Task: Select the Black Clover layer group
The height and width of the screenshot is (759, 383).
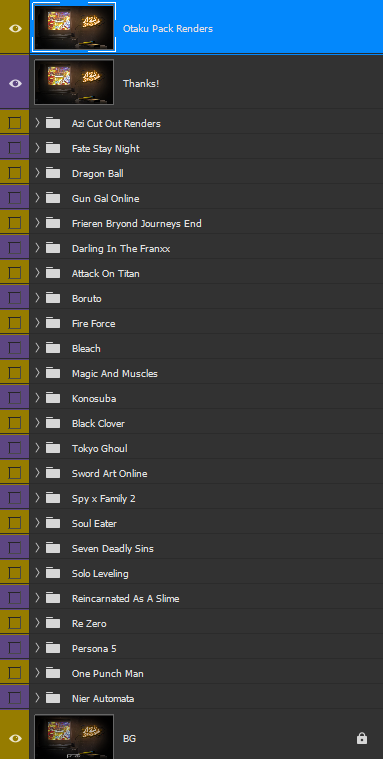Action: click(x=206, y=423)
